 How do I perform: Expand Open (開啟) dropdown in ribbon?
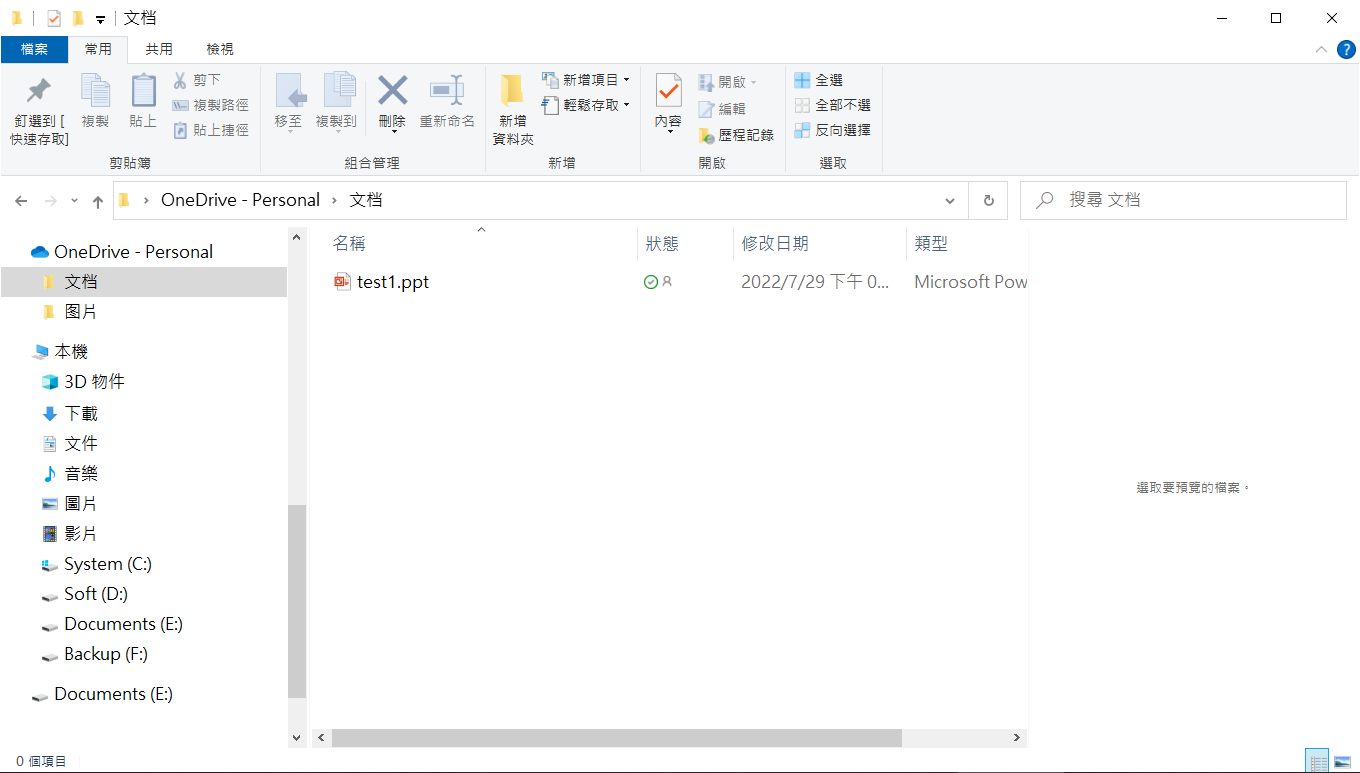tap(727, 82)
